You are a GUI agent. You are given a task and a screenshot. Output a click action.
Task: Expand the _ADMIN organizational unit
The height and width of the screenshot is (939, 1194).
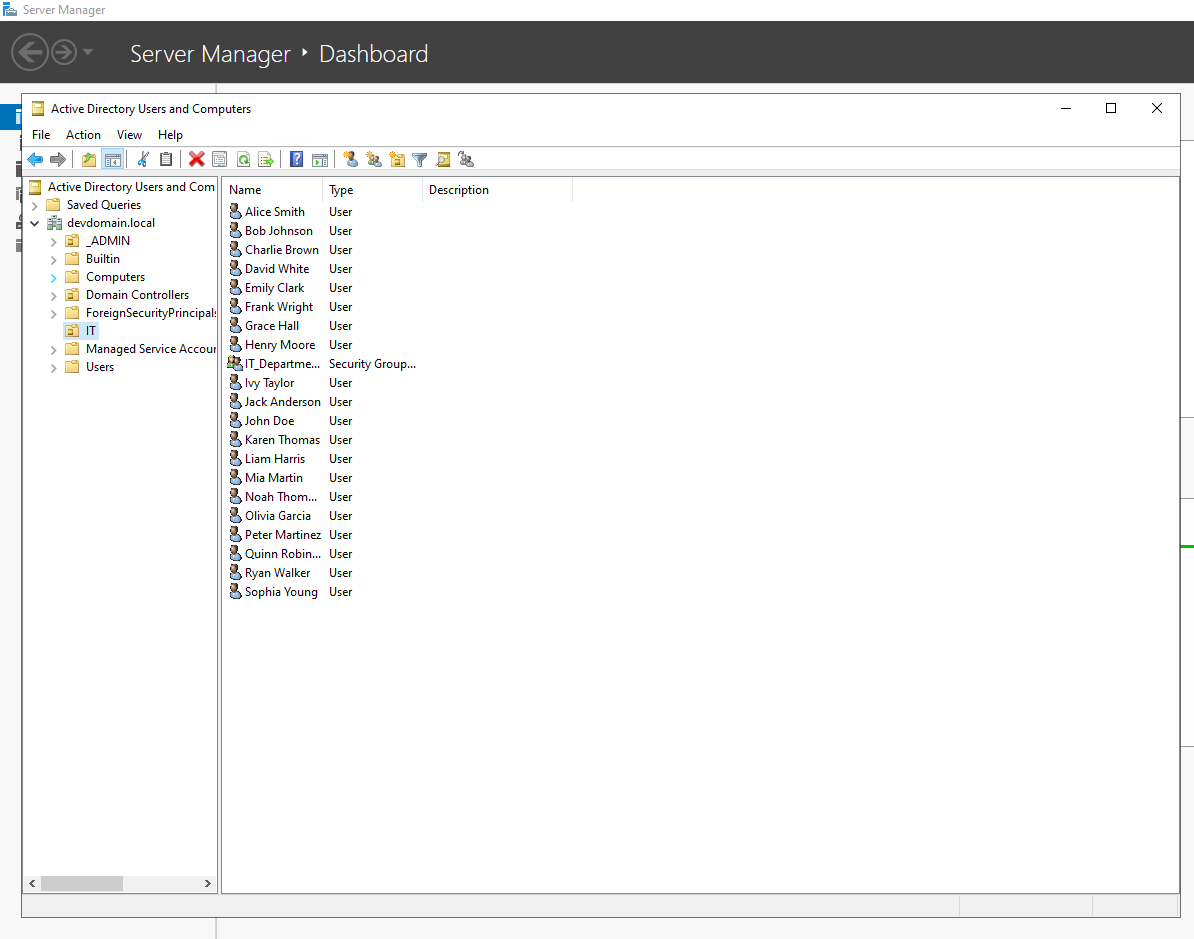[x=53, y=241]
